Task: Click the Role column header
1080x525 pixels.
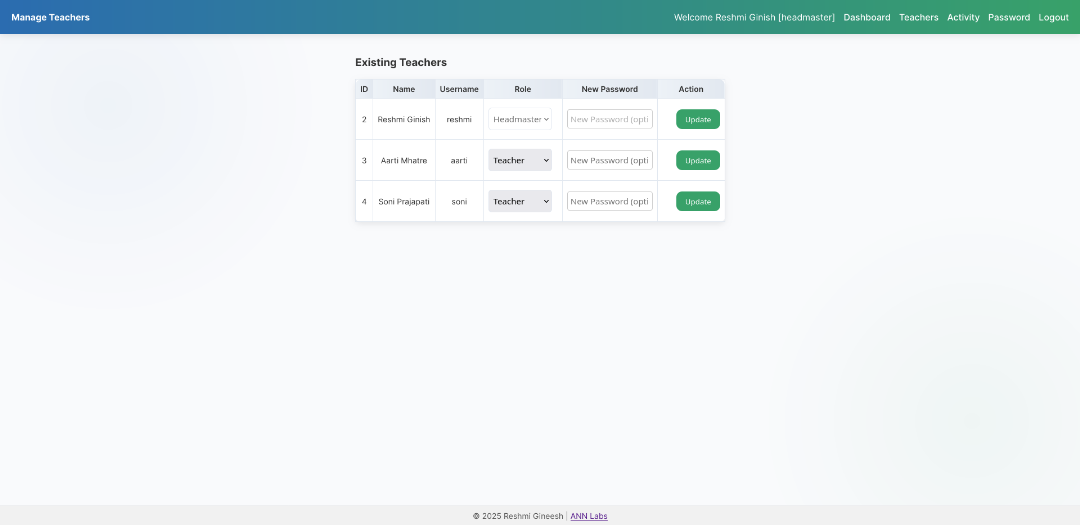Action: pyautogui.click(x=522, y=89)
